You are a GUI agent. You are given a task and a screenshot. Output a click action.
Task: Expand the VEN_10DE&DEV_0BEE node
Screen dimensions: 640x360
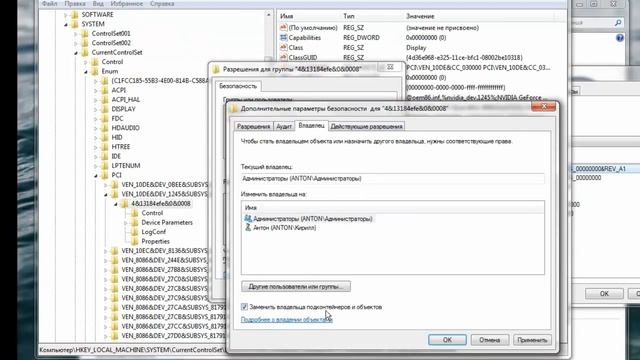pyautogui.click(x=106, y=185)
